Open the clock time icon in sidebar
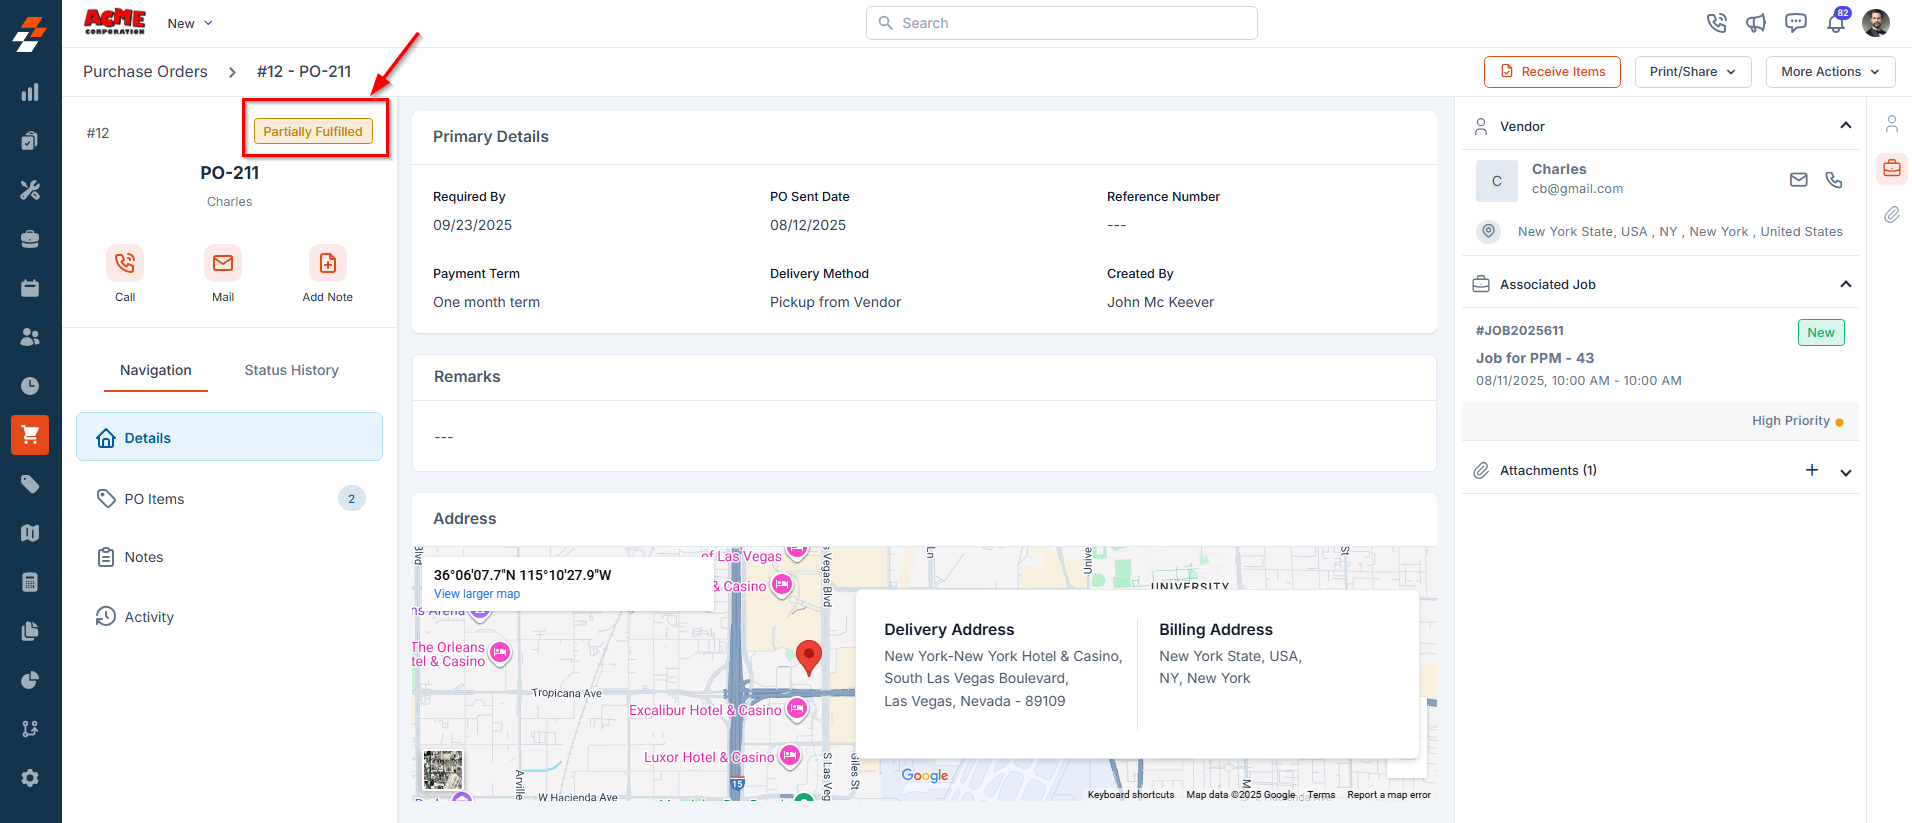The width and height of the screenshot is (1912, 823). click(x=30, y=386)
